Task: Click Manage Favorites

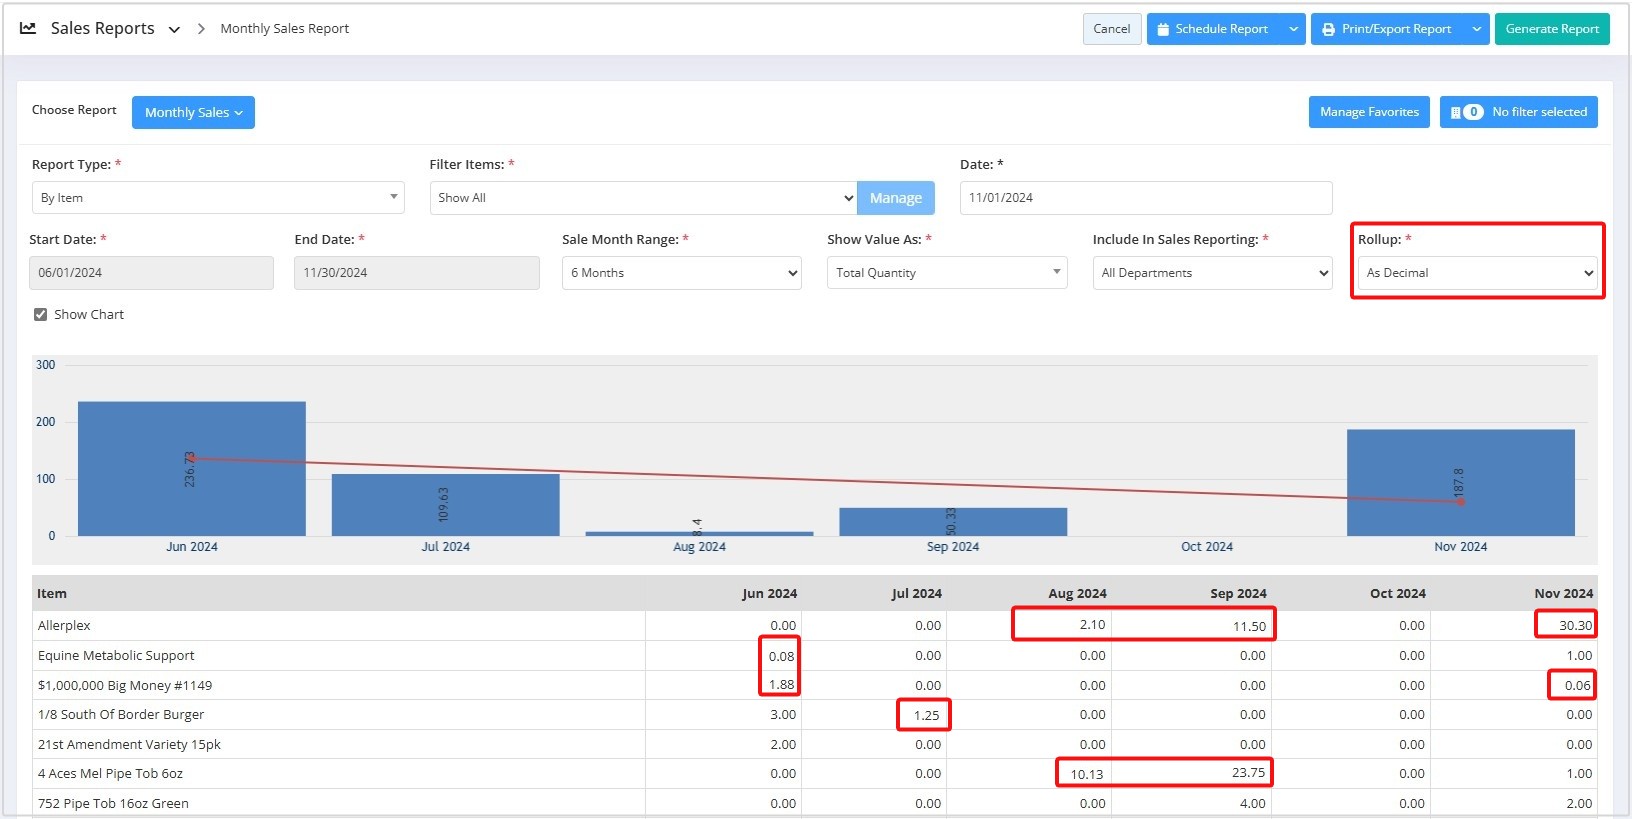Action: 1369,112
